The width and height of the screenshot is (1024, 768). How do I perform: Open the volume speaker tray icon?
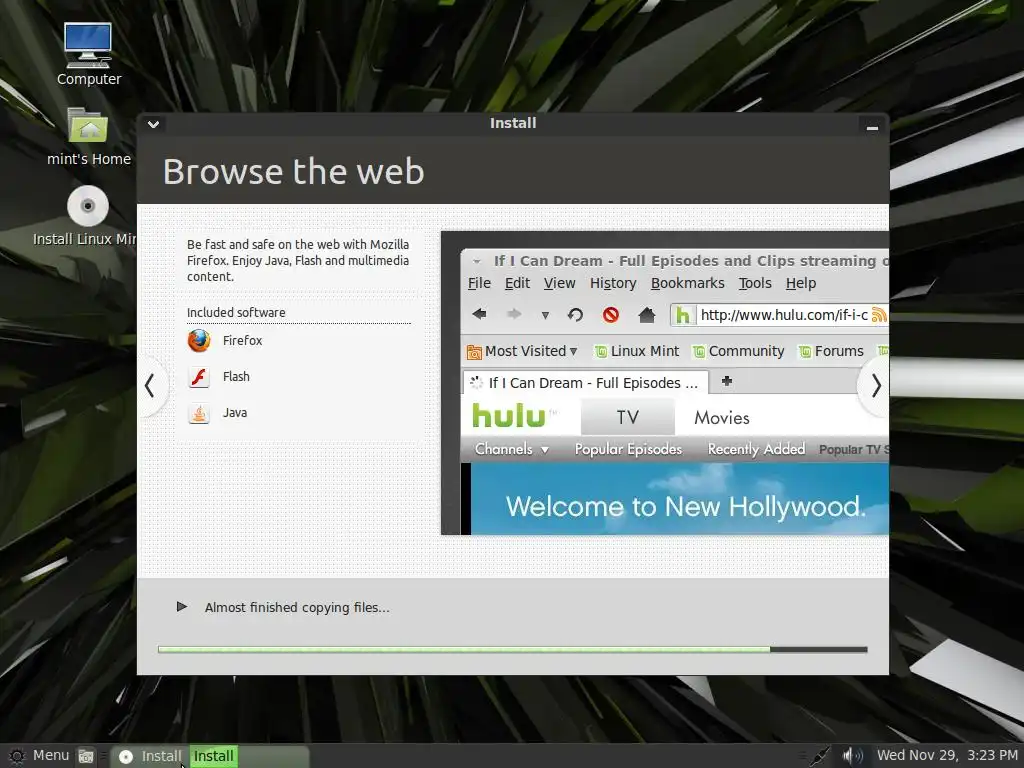(x=853, y=756)
